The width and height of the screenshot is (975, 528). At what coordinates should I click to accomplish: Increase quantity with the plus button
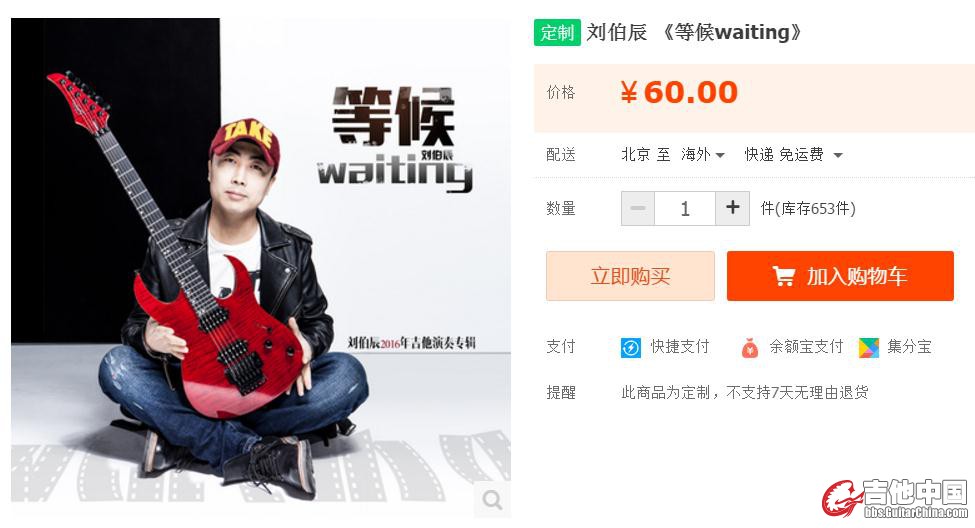732,208
